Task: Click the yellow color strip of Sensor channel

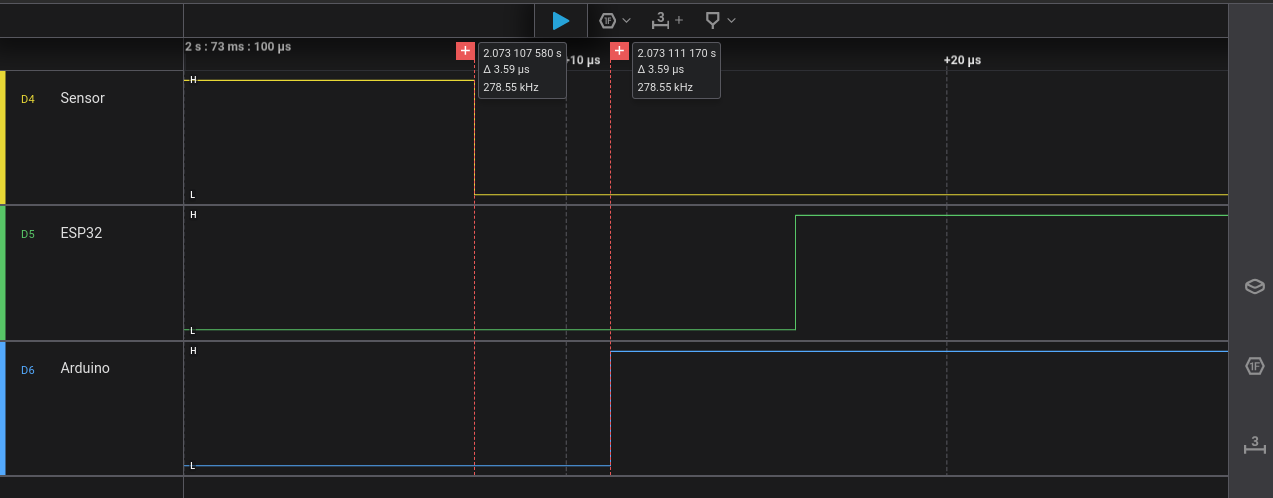Action: point(3,137)
